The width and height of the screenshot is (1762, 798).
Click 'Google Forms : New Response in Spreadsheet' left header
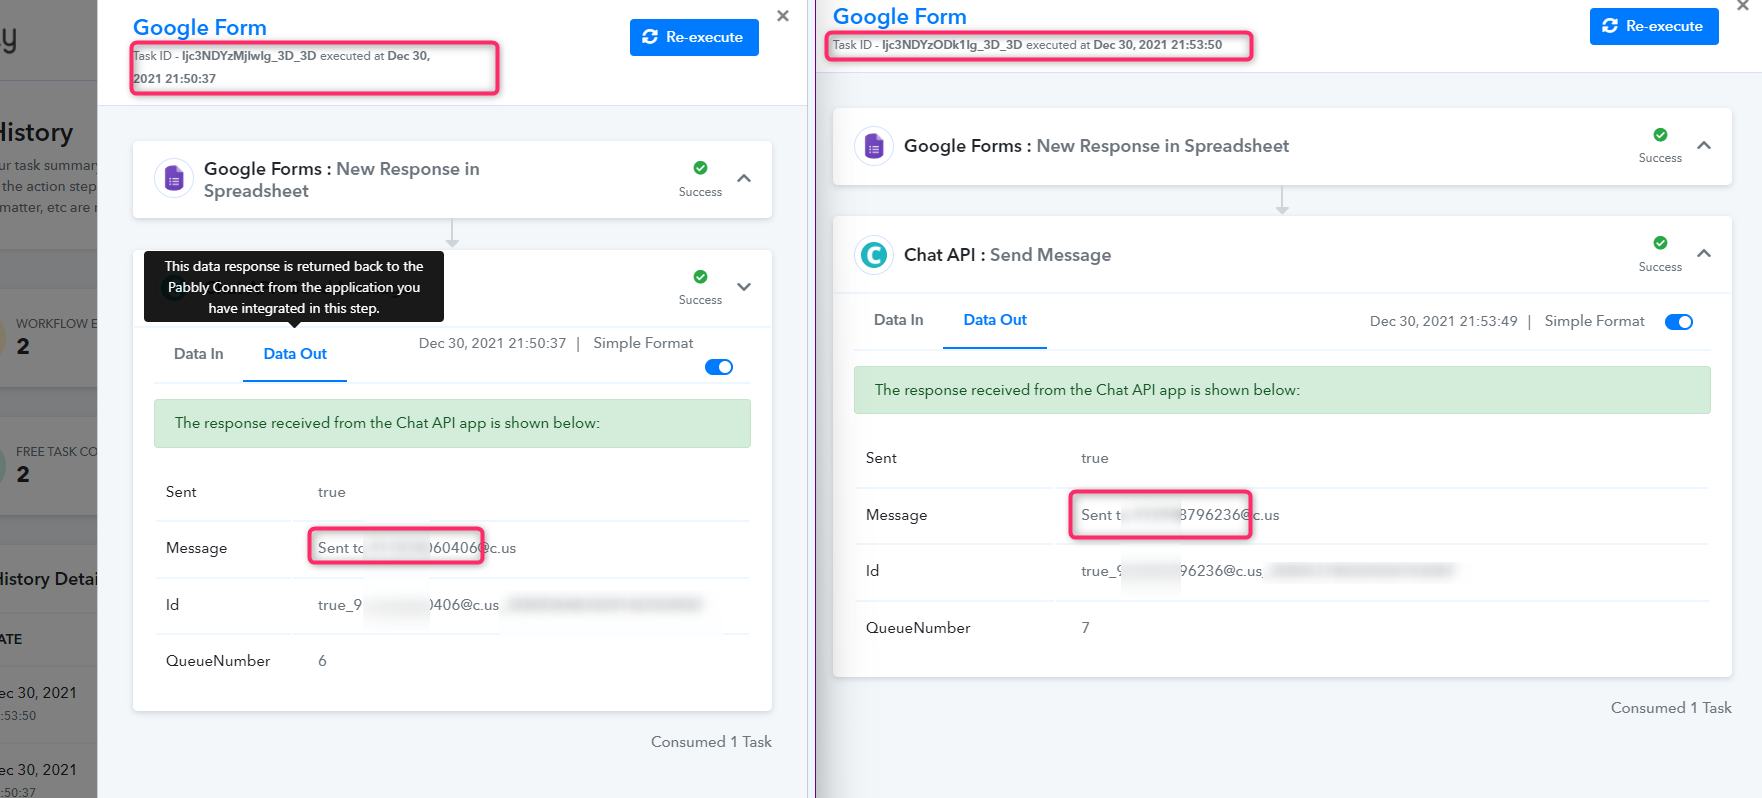(x=342, y=180)
